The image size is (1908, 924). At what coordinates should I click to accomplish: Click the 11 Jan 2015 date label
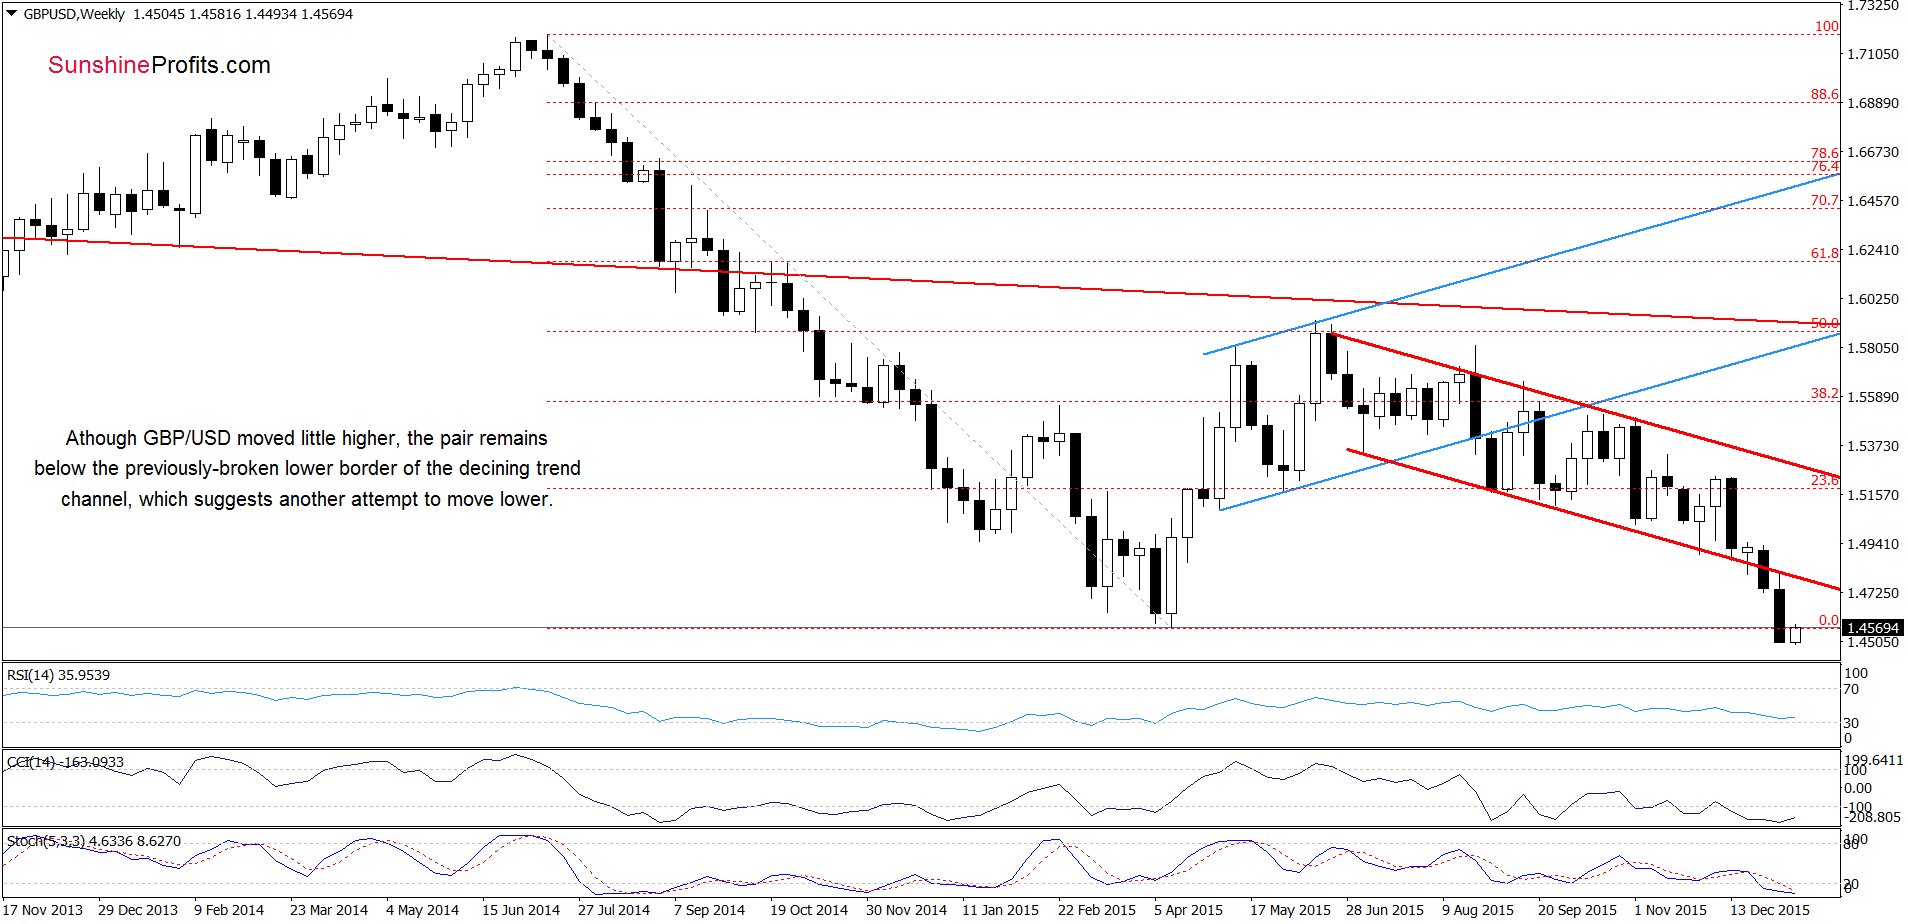[x=1001, y=910]
